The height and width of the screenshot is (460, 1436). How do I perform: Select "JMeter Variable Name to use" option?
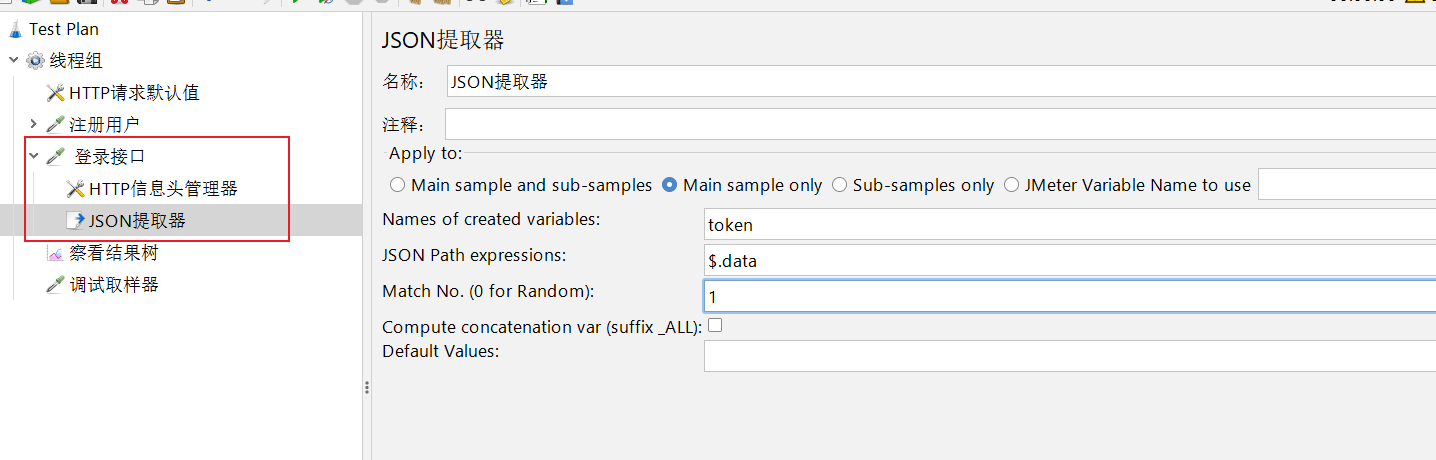pyautogui.click(x=1011, y=185)
